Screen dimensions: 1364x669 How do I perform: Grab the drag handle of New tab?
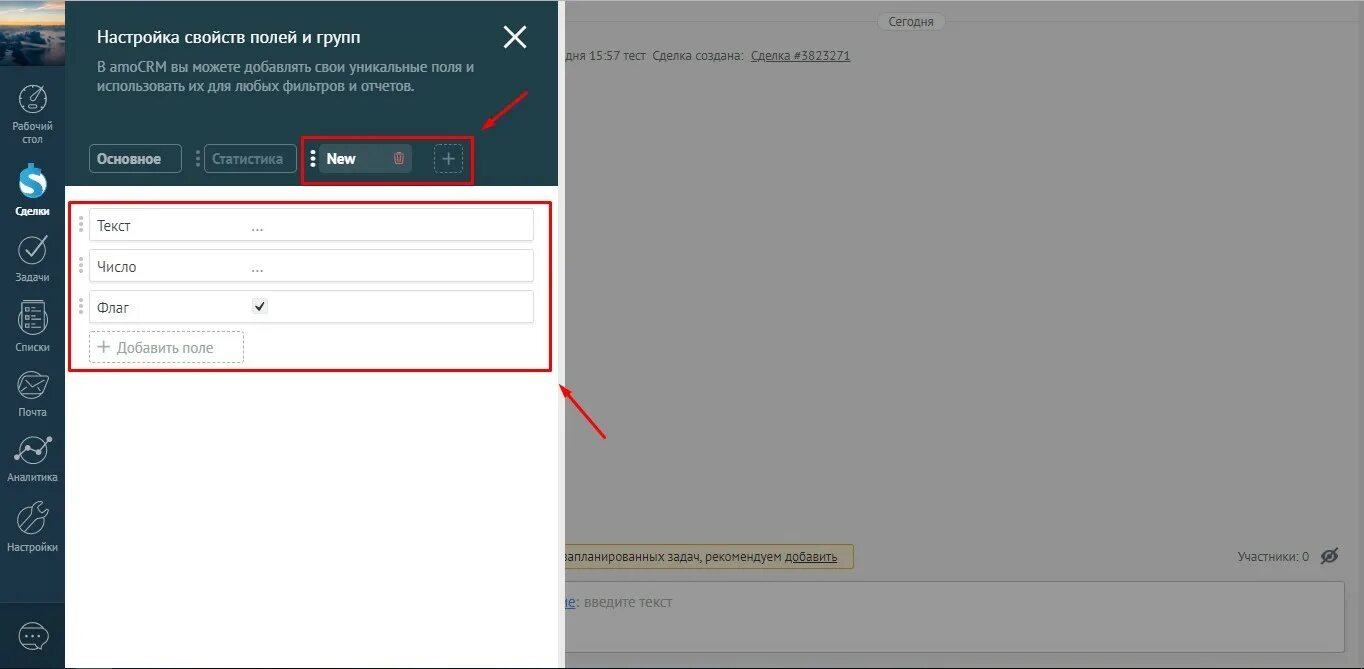tap(313, 158)
